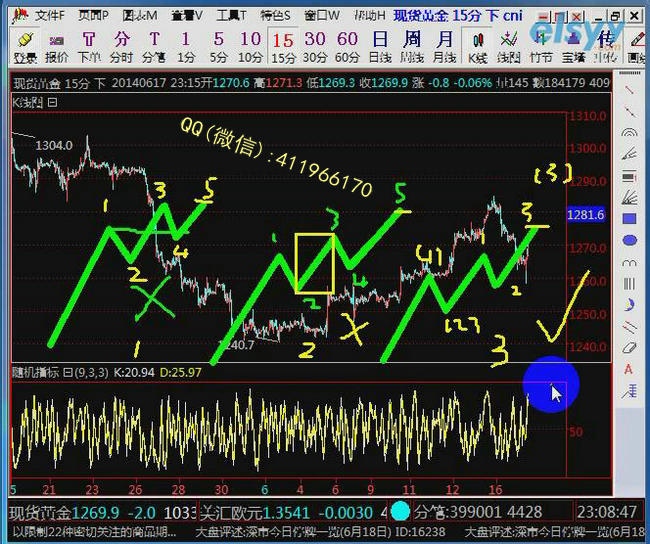Select the Gann fan tool

(x=629, y=197)
